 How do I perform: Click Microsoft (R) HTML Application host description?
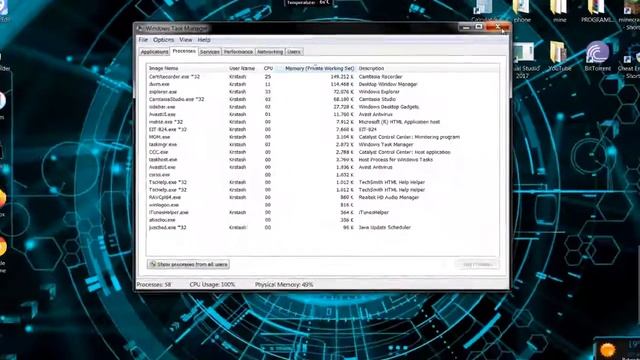click(399, 122)
